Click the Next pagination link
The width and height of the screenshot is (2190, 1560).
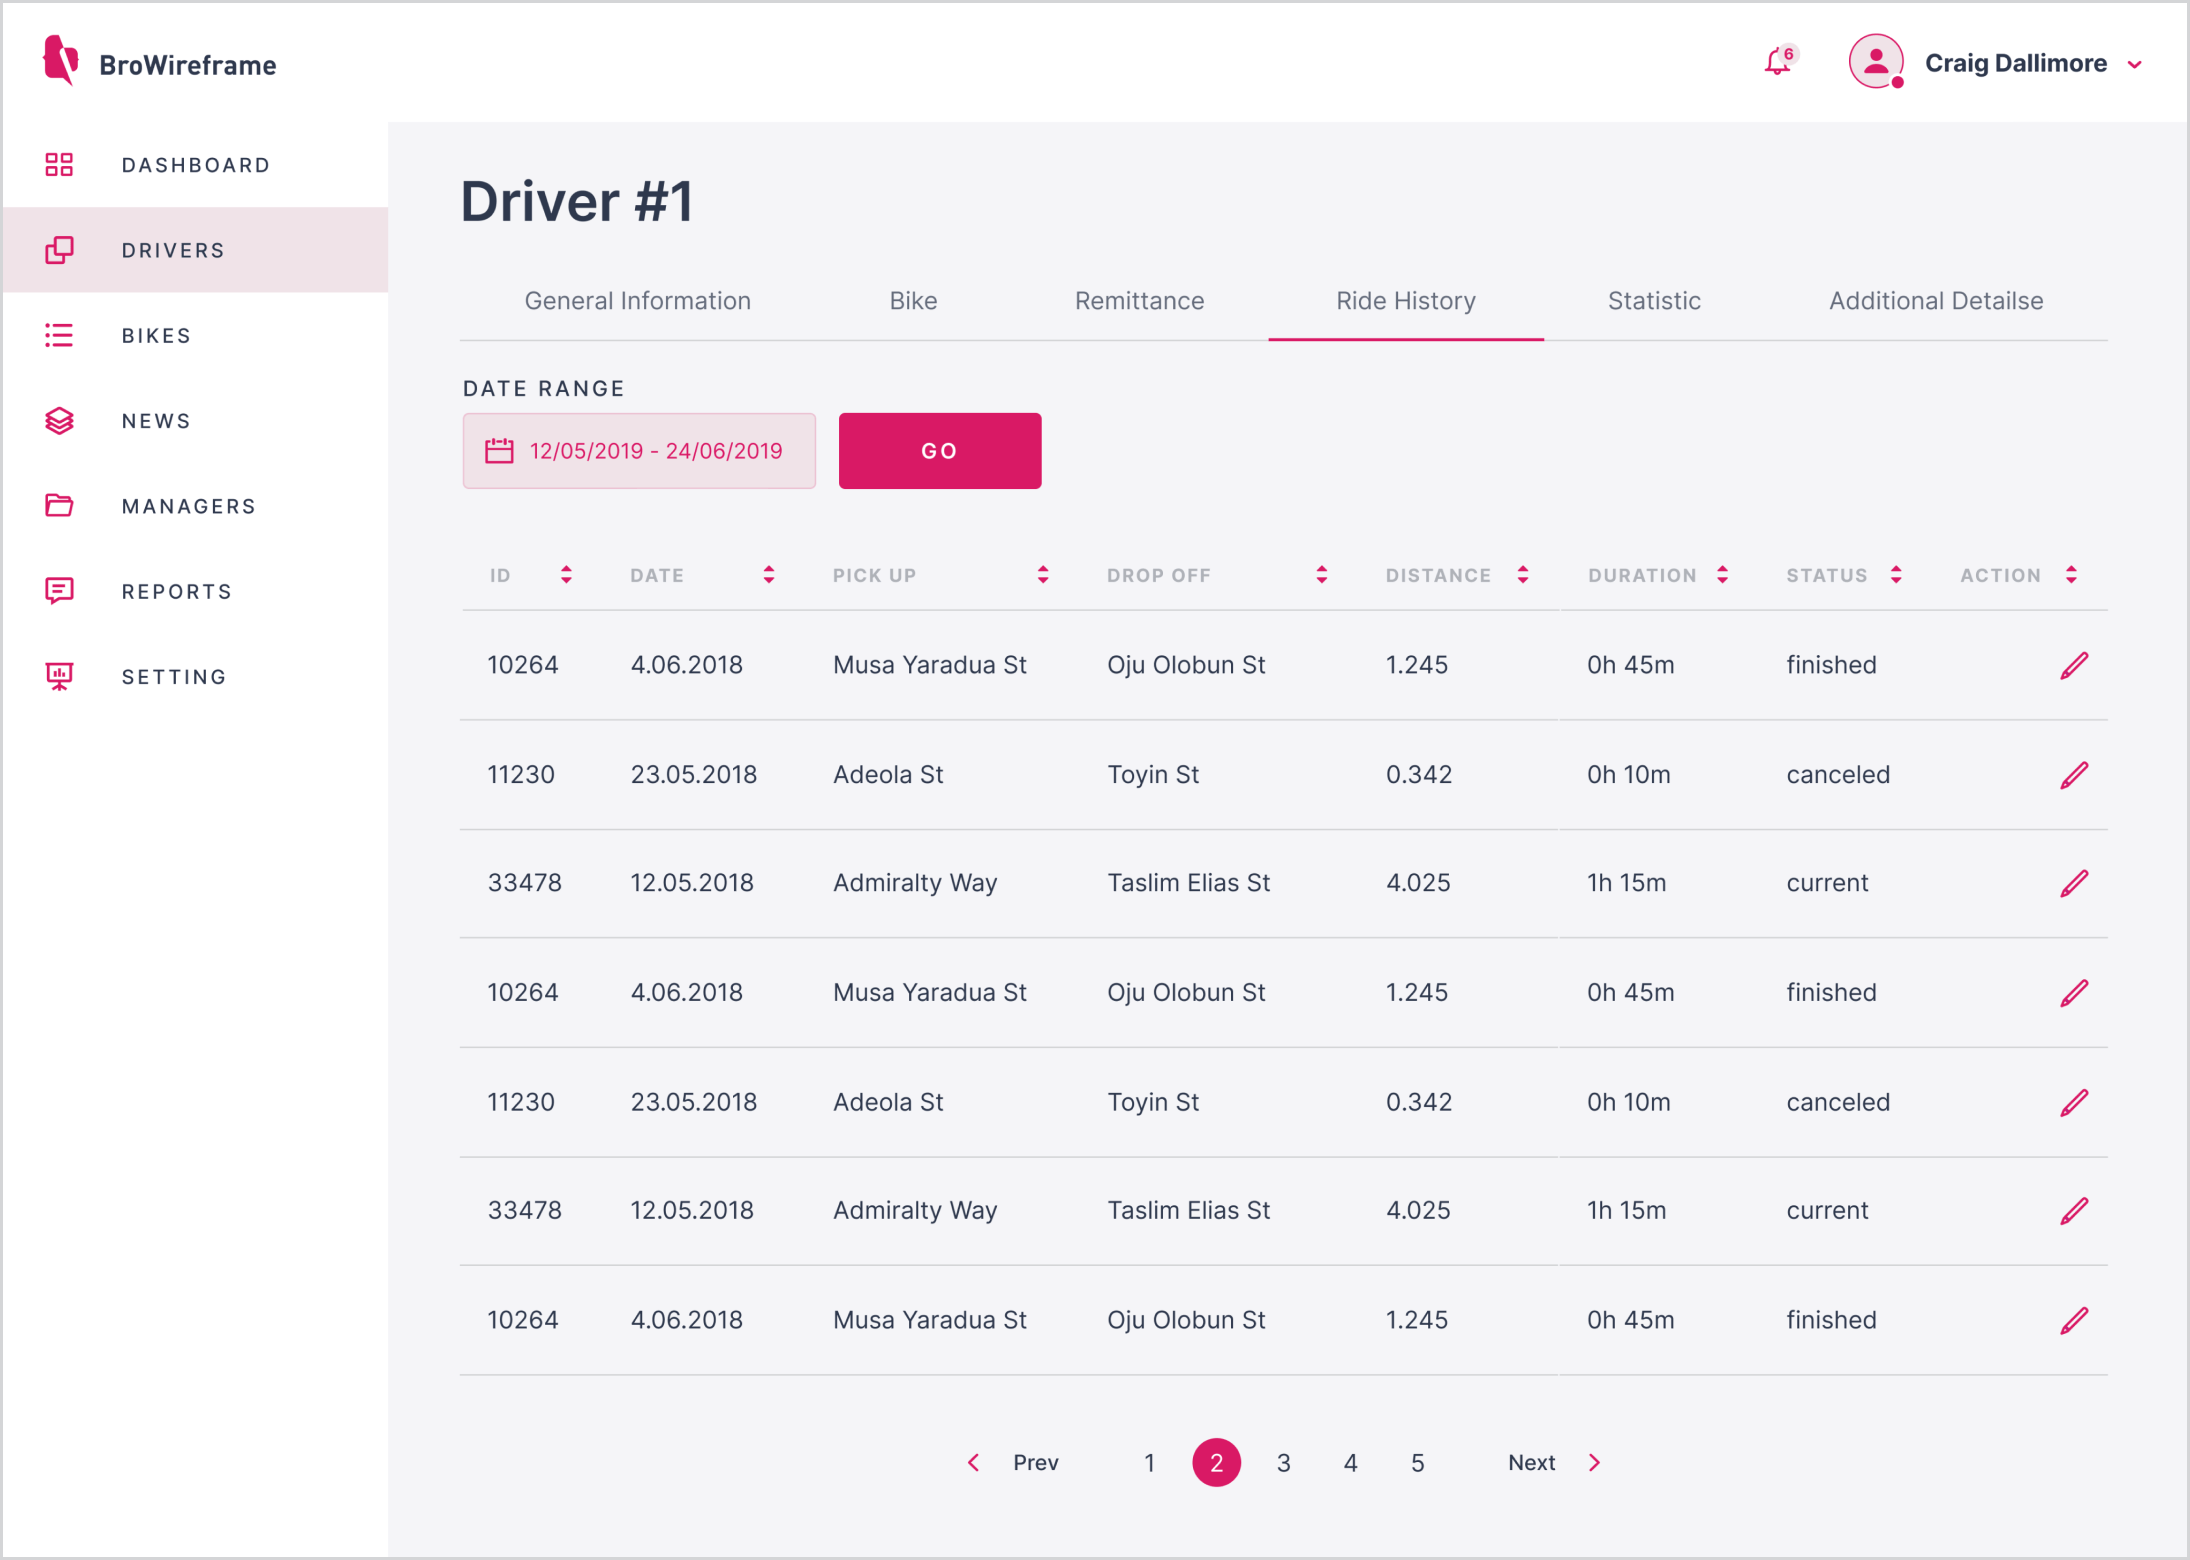point(1531,1463)
